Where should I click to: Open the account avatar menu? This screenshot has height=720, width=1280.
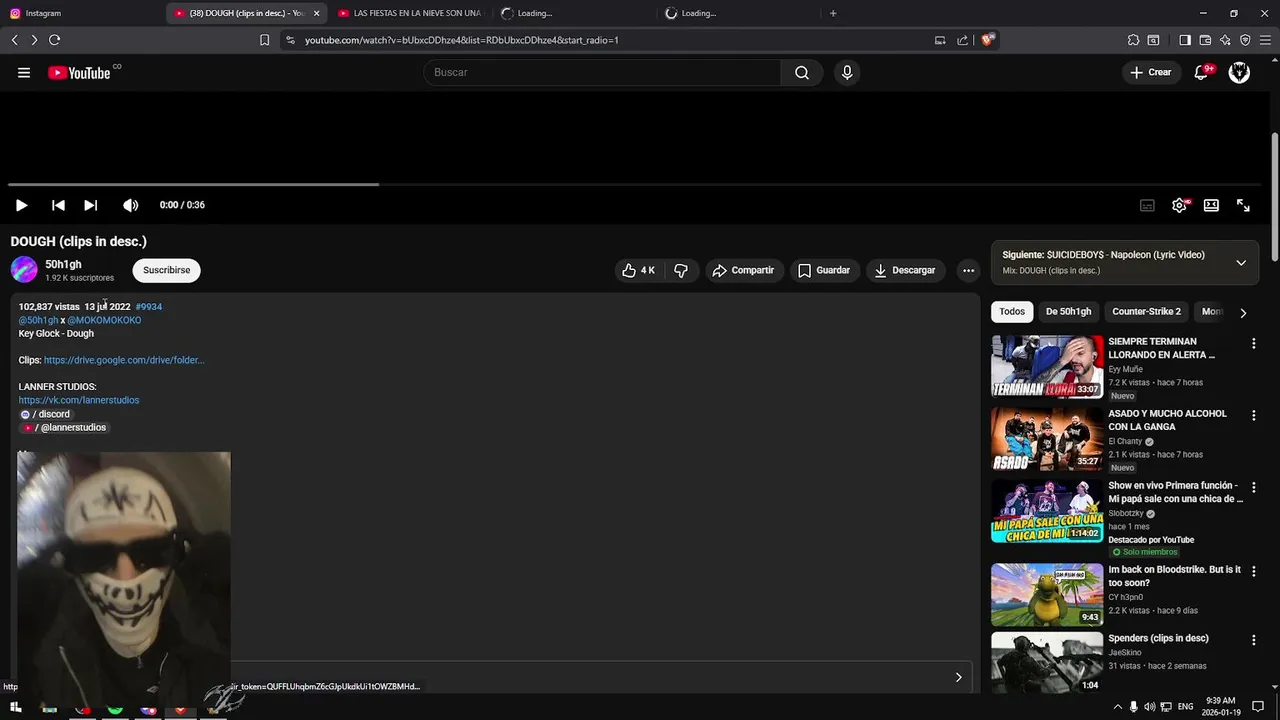tap(1239, 72)
